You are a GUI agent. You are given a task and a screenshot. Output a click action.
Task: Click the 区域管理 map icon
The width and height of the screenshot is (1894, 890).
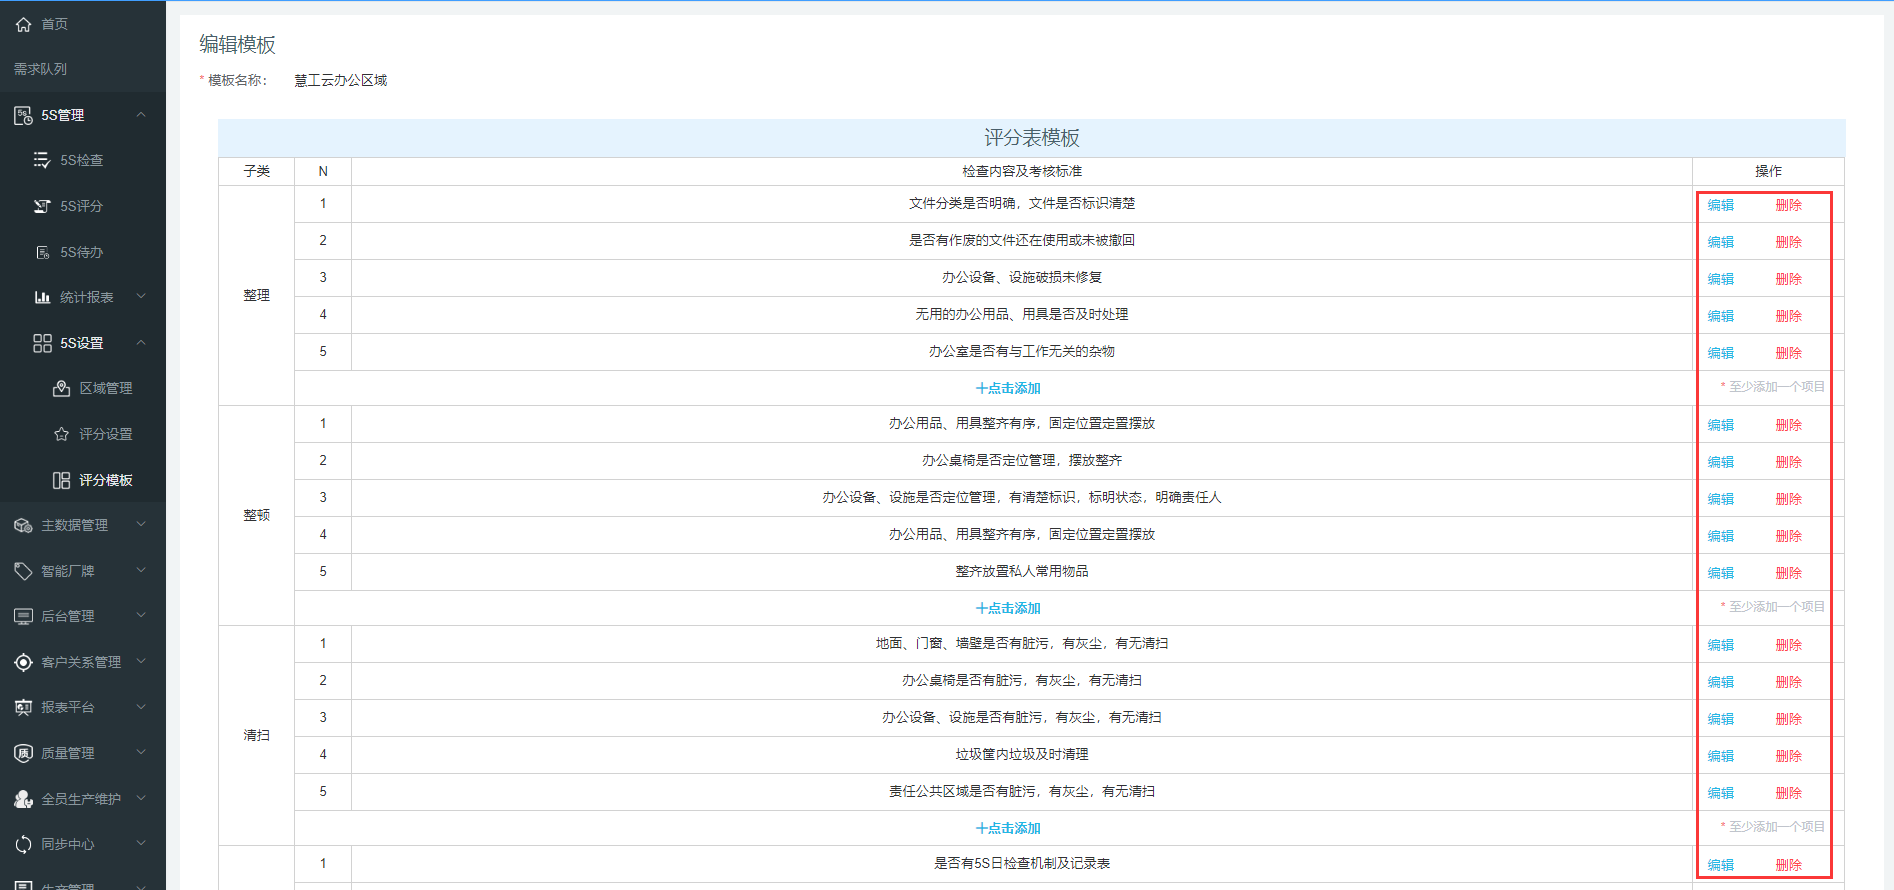coord(61,388)
